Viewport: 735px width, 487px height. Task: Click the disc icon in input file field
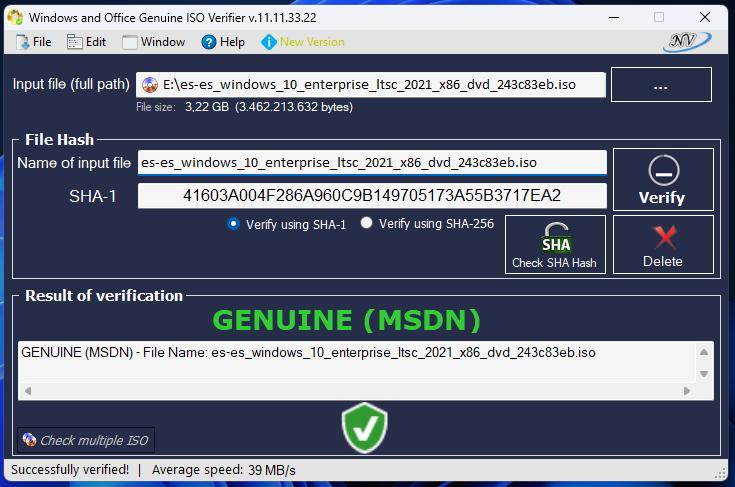pos(150,85)
